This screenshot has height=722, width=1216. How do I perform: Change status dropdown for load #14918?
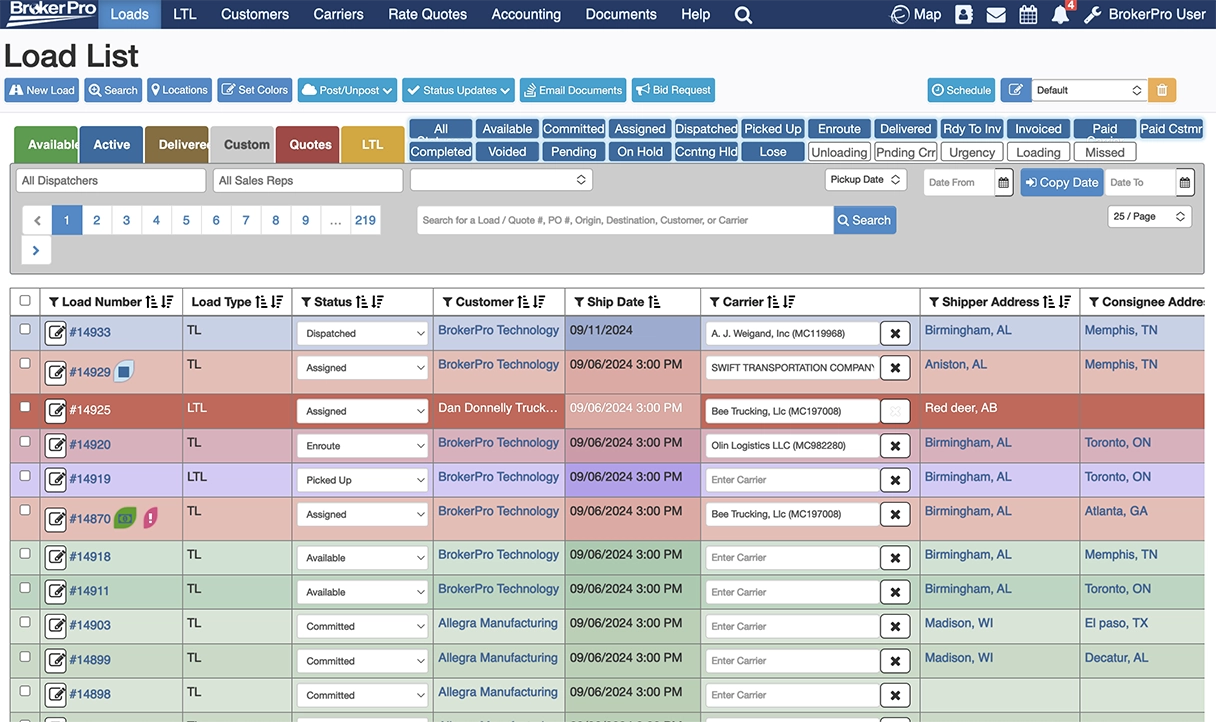(x=361, y=556)
